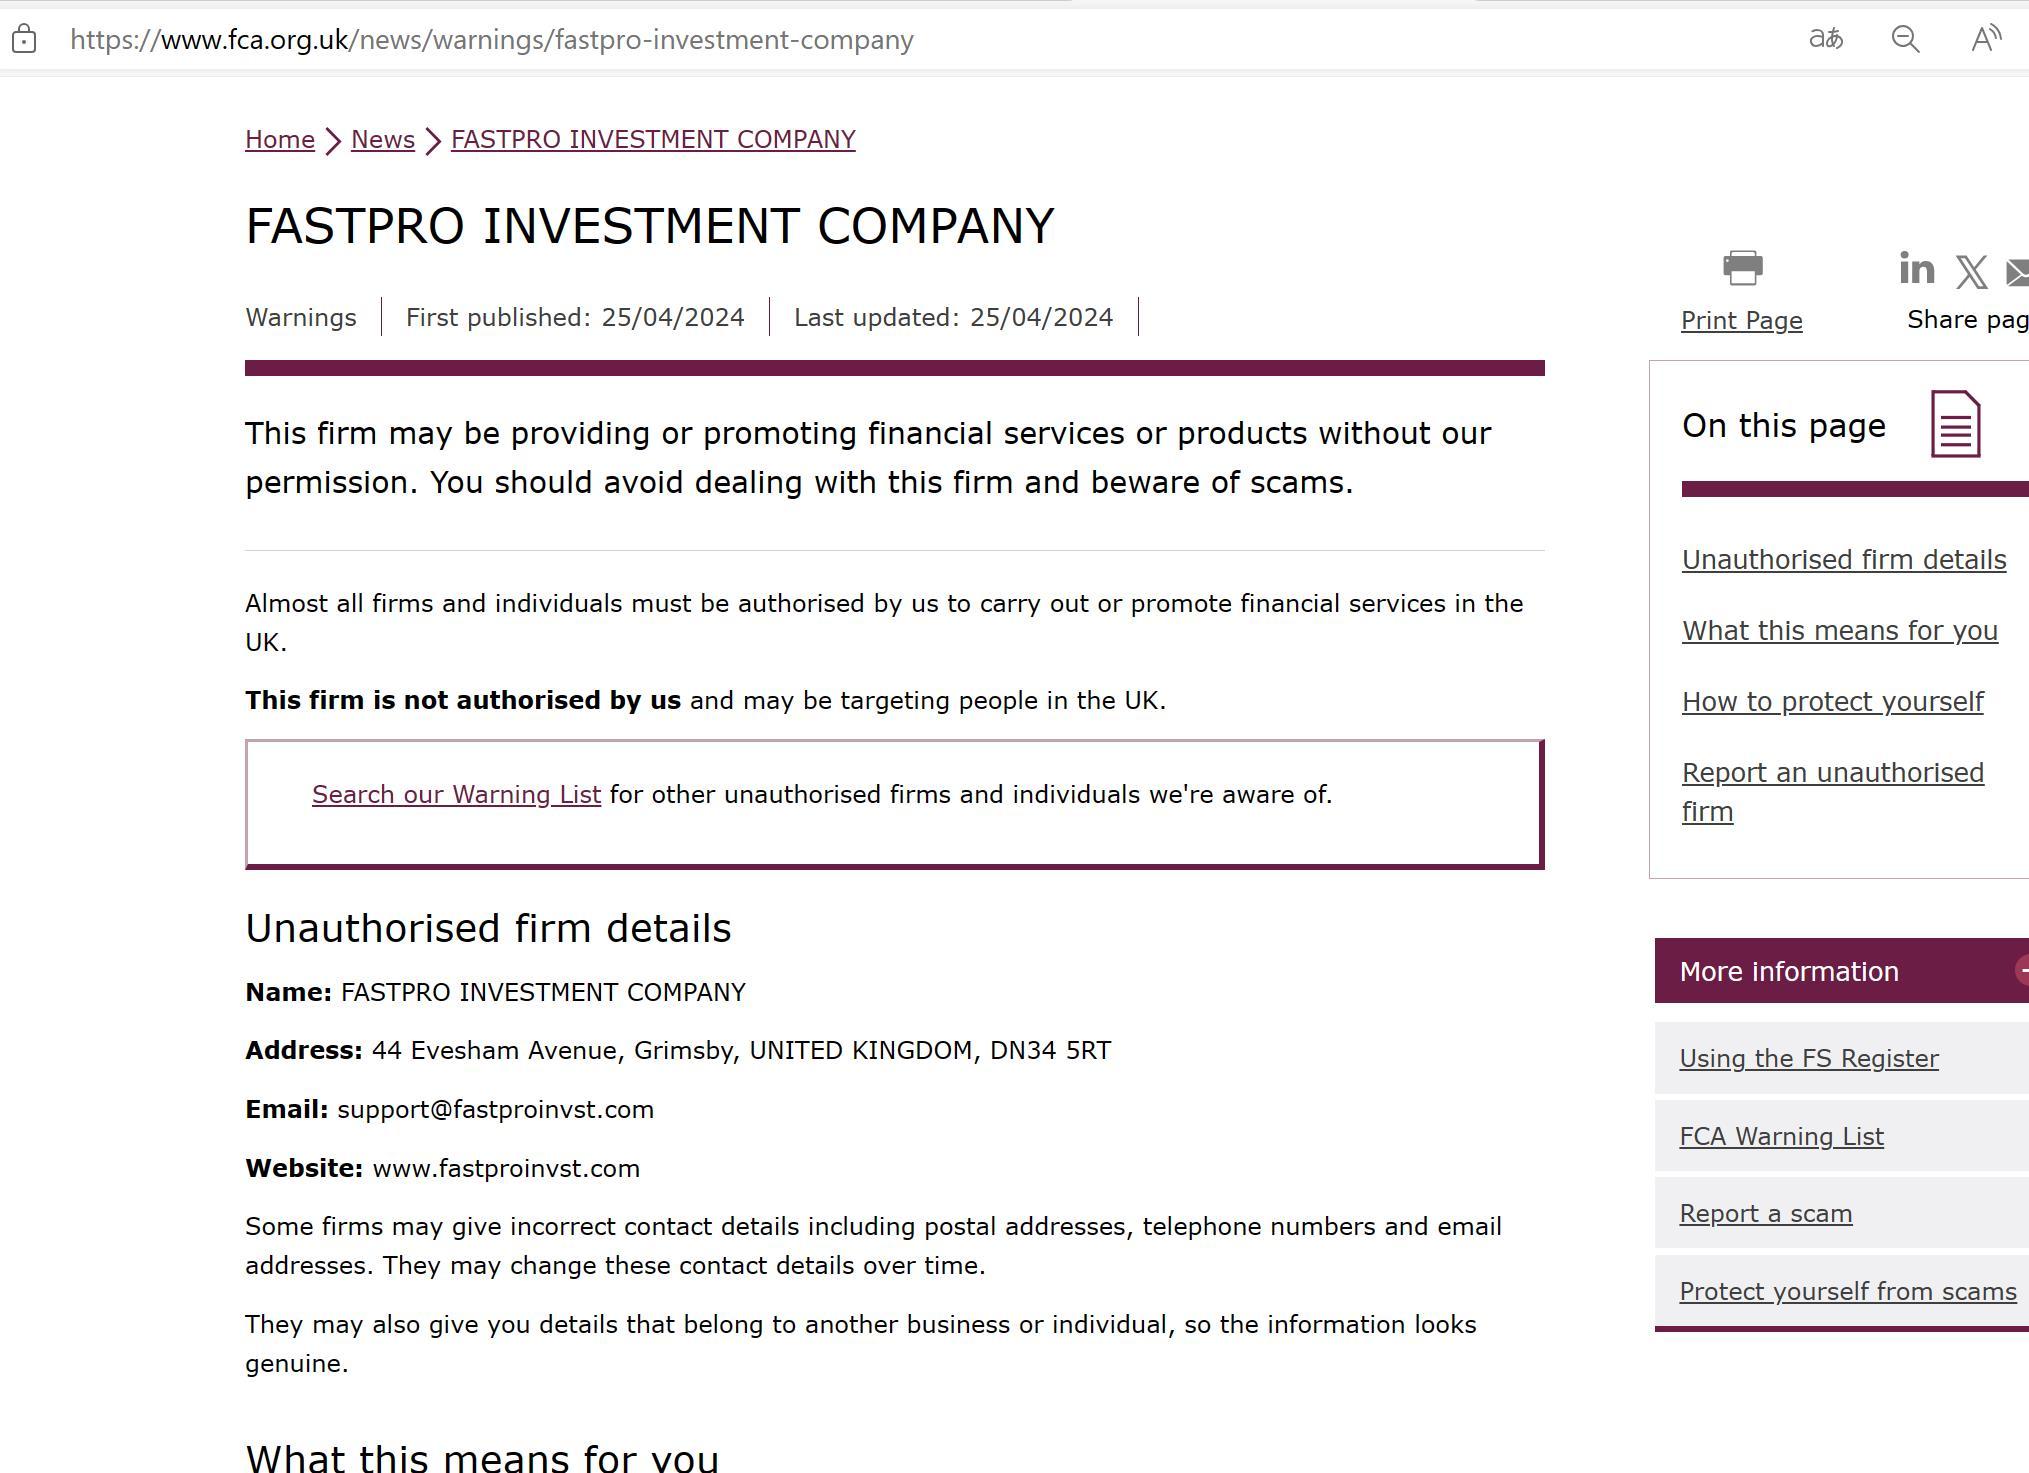Open the Search our Warning List link

click(x=456, y=794)
